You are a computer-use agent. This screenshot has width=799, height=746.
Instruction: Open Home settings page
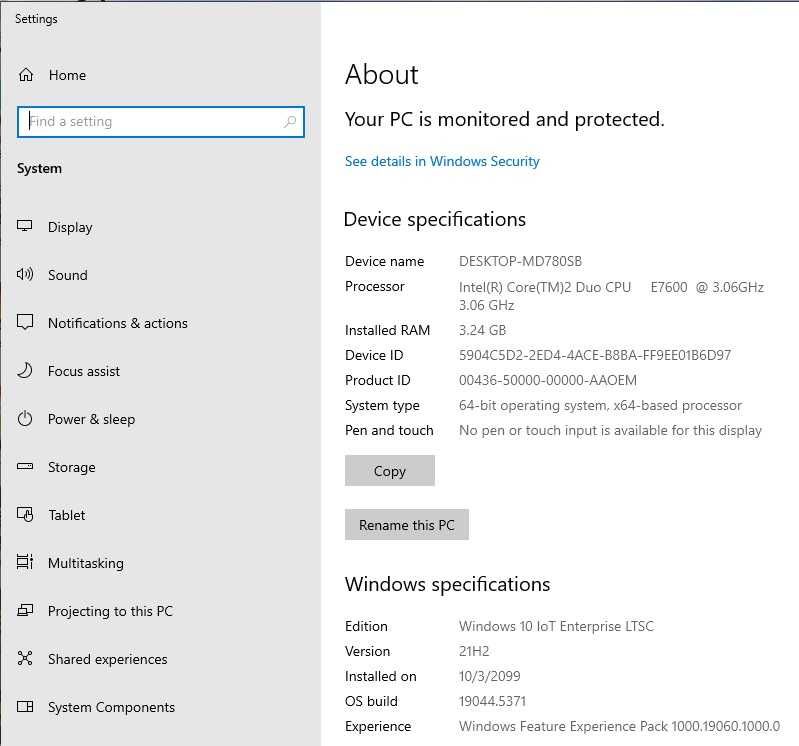click(x=67, y=75)
